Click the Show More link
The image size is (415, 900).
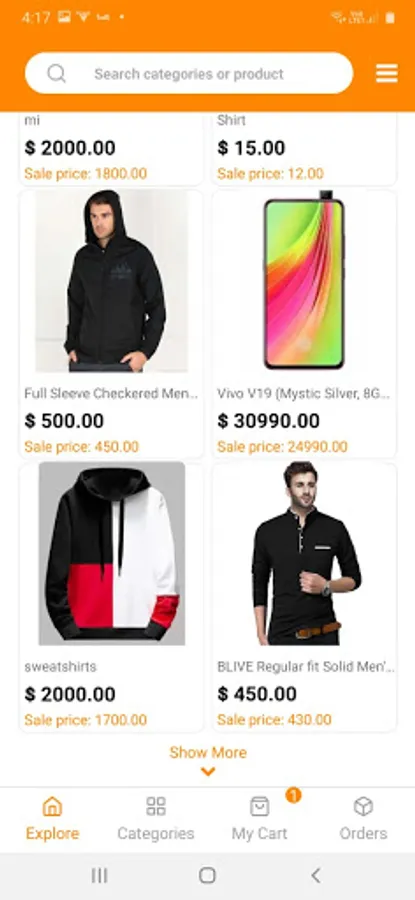coord(208,752)
